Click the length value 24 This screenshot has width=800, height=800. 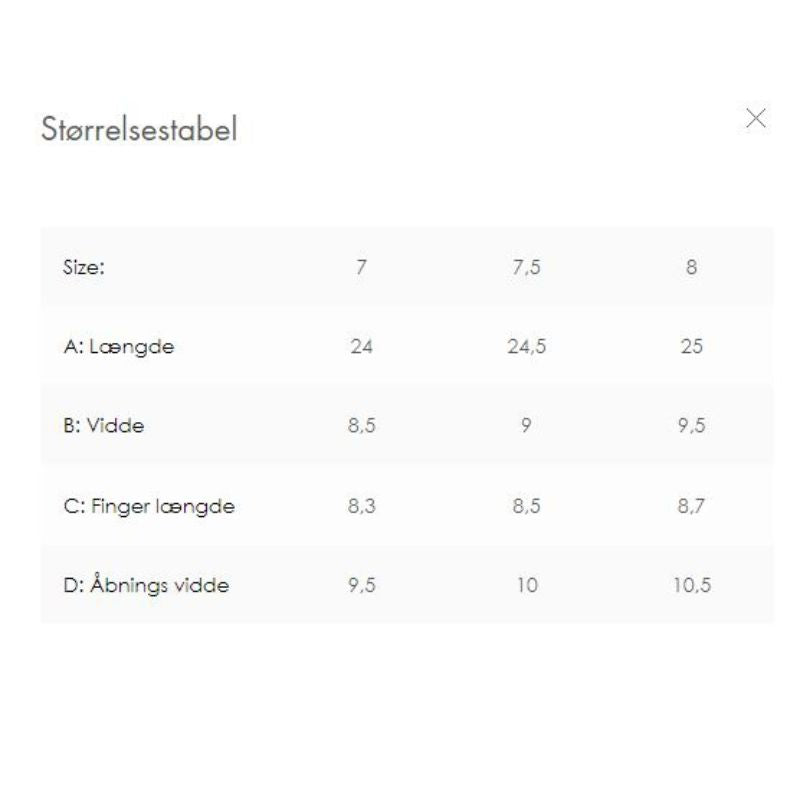coord(361,346)
